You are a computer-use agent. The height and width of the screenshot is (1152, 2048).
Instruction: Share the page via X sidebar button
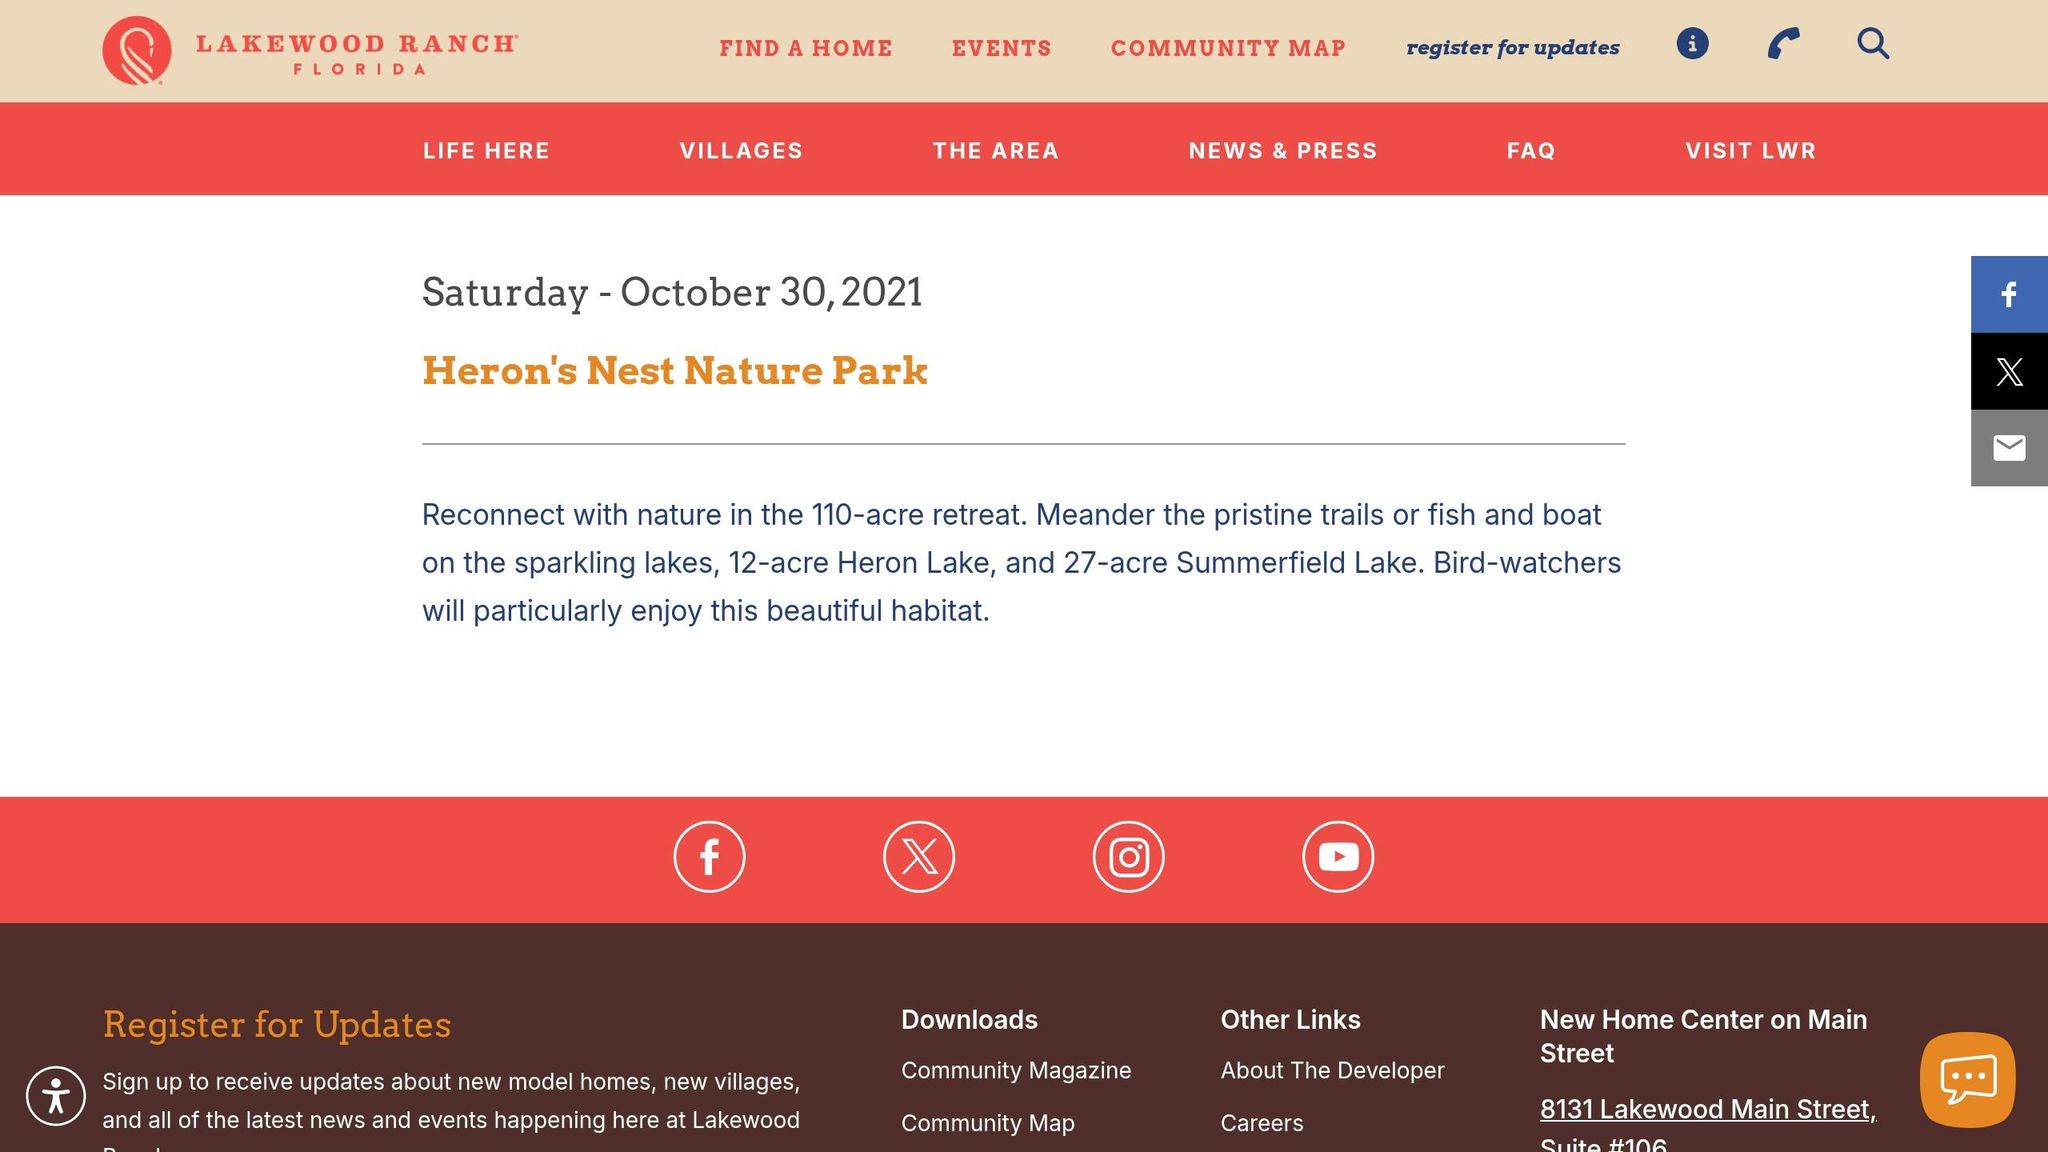[2009, 371]
